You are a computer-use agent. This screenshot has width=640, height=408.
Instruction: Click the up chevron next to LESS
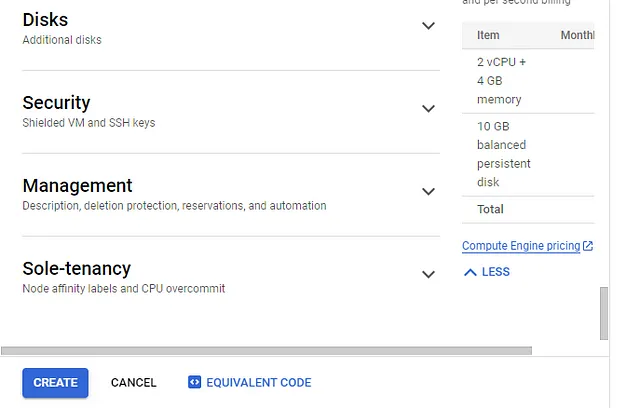coord(470,272)
